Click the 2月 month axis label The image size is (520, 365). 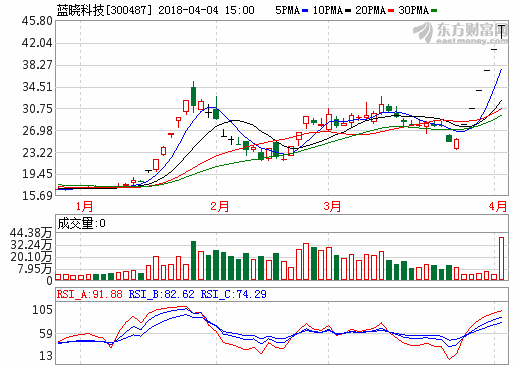[x=220, y=206]
